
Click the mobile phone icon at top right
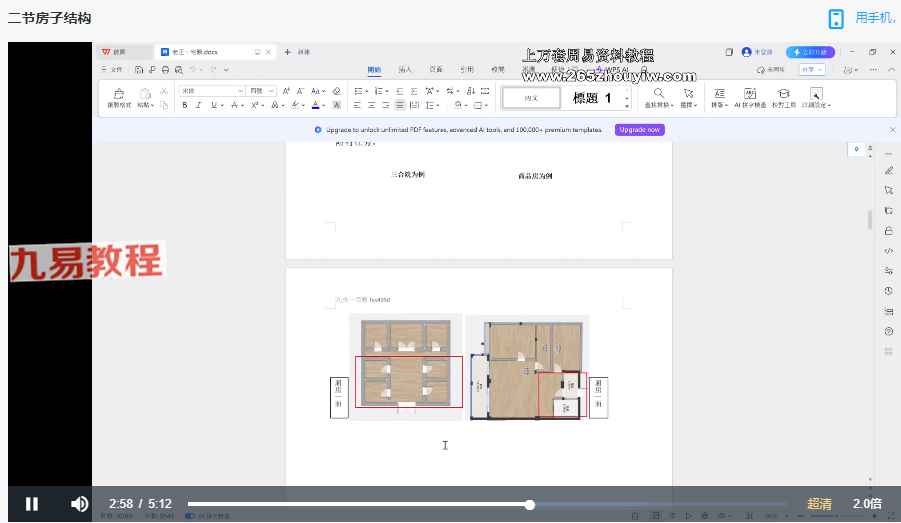click(x=836, y=18)
